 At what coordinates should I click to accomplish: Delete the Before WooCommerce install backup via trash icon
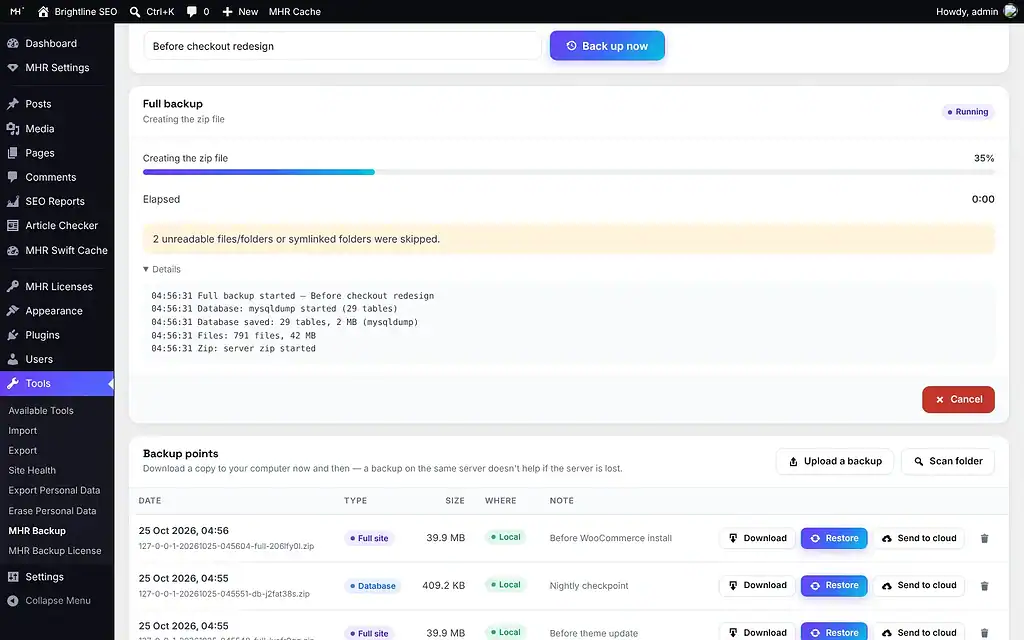coord(984,538)
